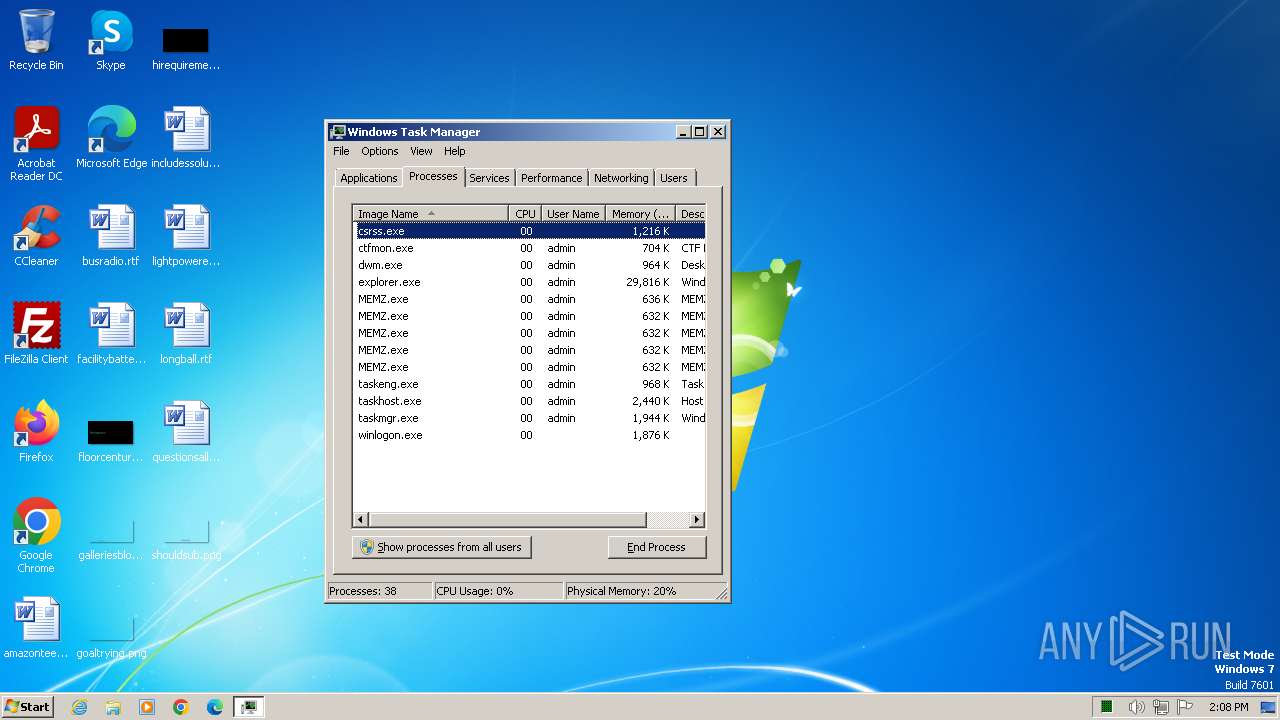This screenshot has width=1280, height=720.
Task: Click horizontal scrollbar left arrow
Action: tap(361, 520)
